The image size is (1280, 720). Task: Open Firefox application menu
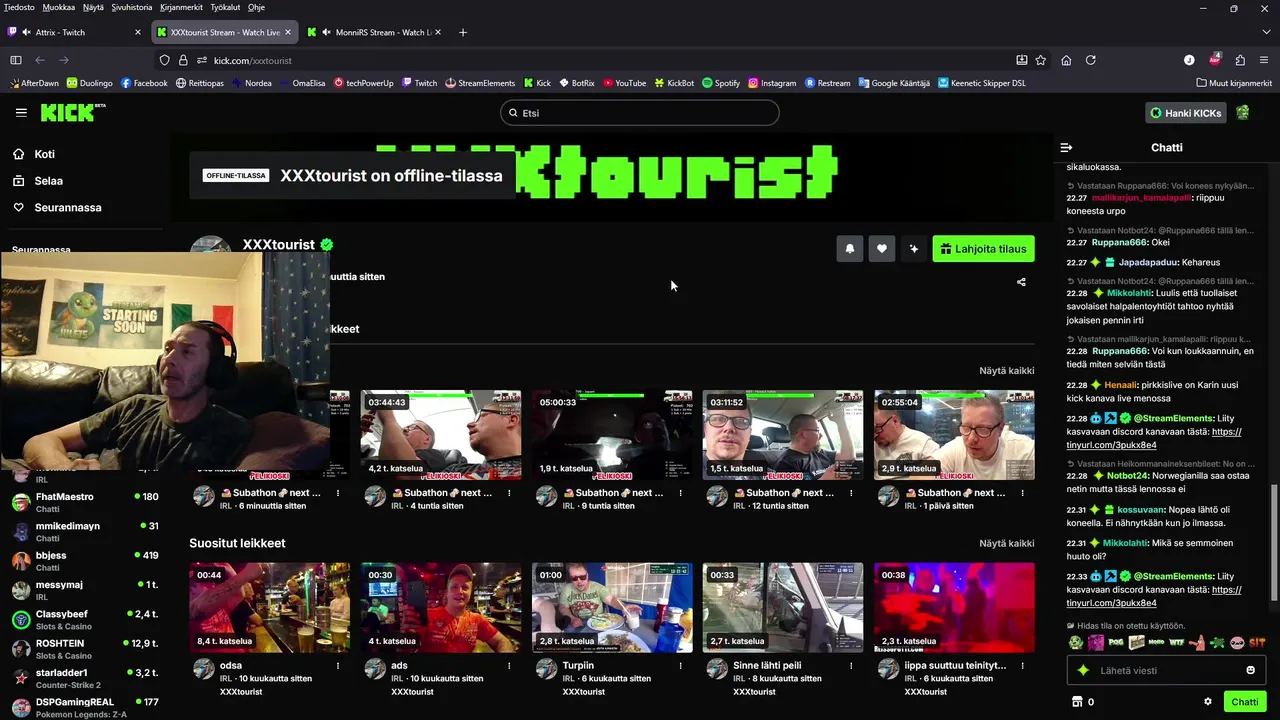coord(1265,60)
